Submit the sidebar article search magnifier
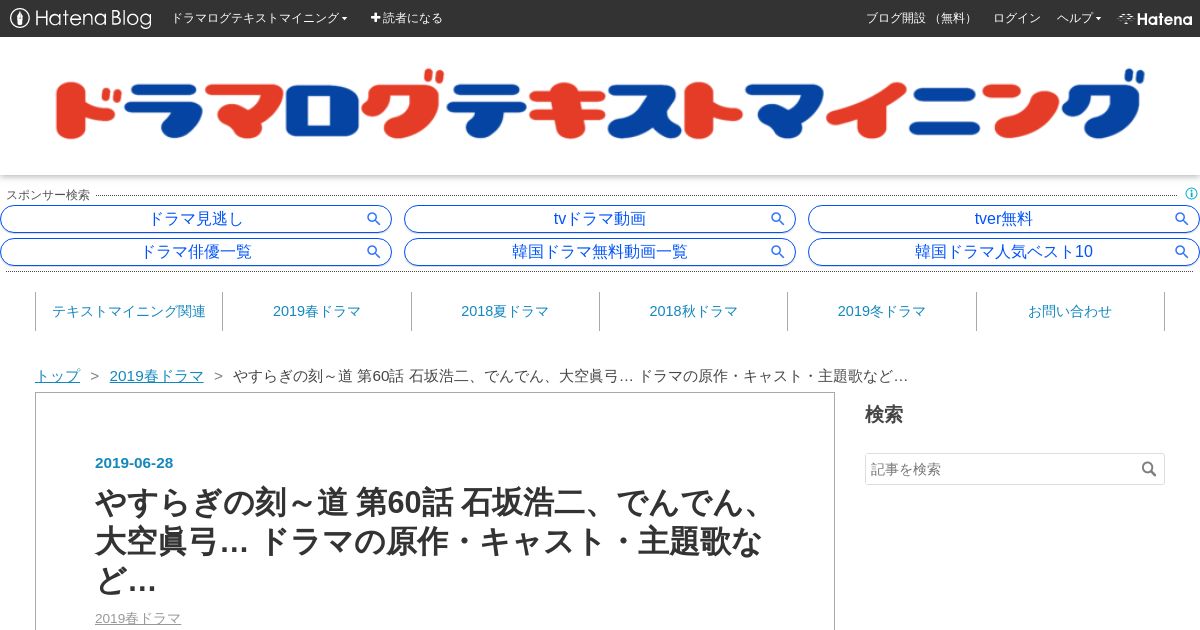 pos(1149,469)
